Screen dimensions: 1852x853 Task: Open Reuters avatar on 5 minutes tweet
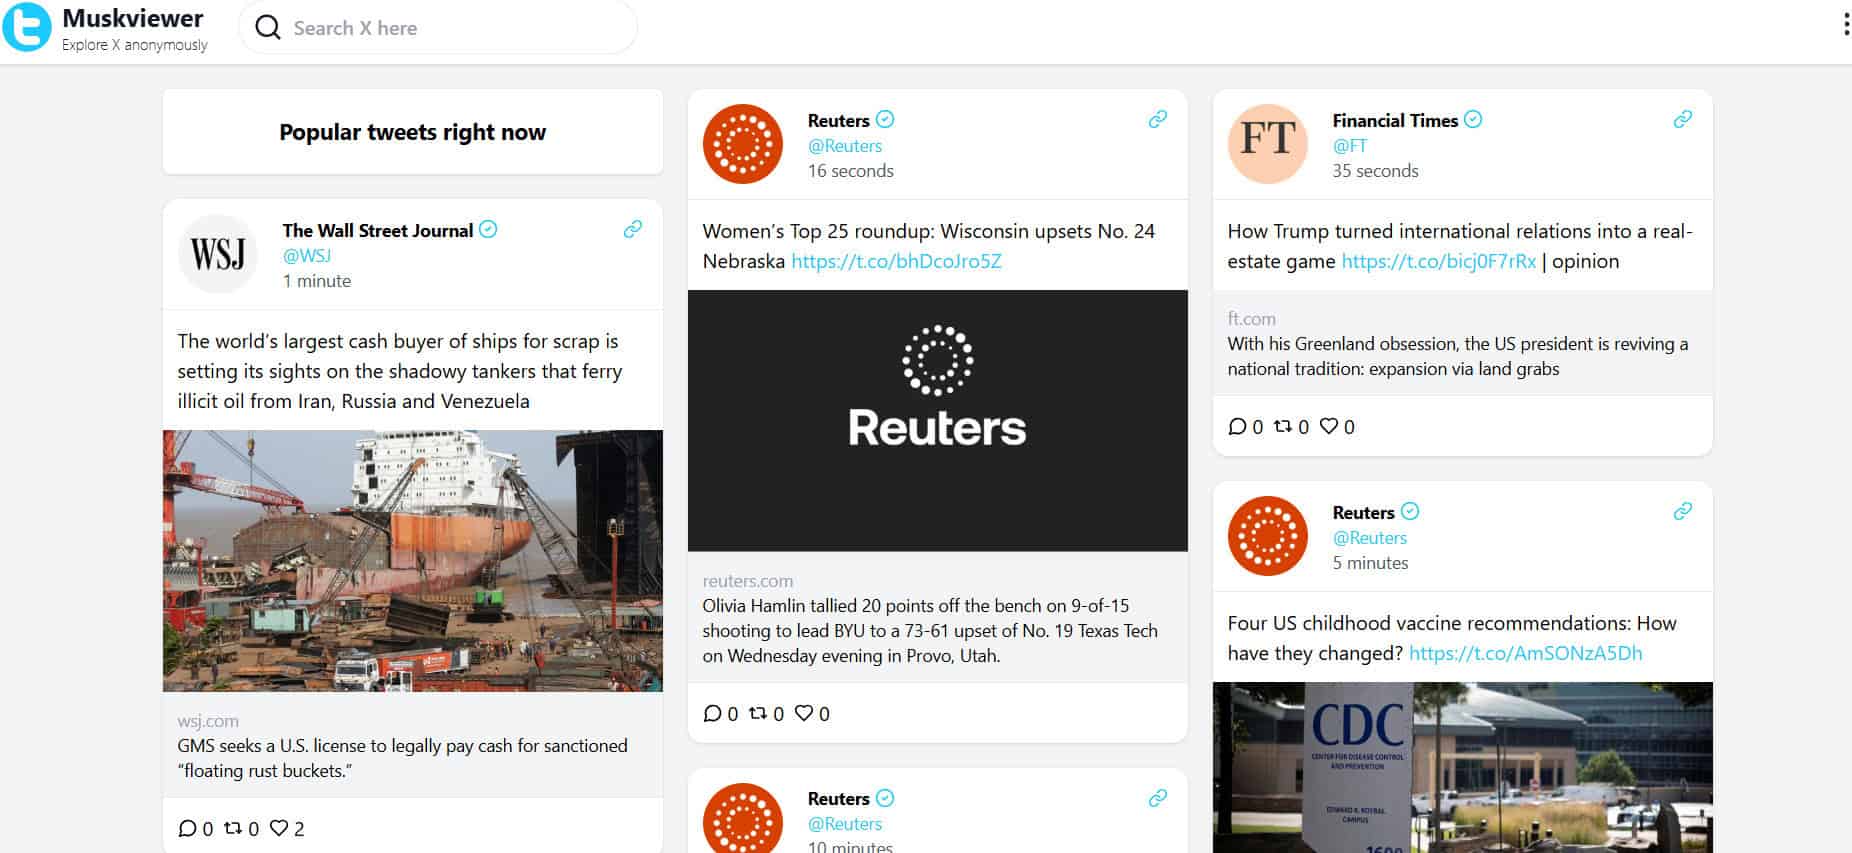tap(1268, 536)
